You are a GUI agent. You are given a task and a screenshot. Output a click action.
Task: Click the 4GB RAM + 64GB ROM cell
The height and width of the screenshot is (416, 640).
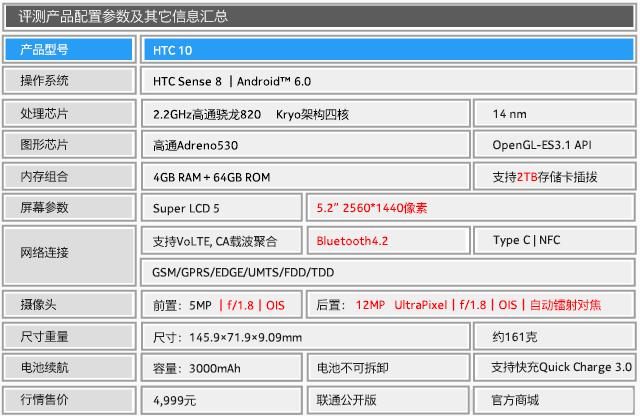click(303, 177)
